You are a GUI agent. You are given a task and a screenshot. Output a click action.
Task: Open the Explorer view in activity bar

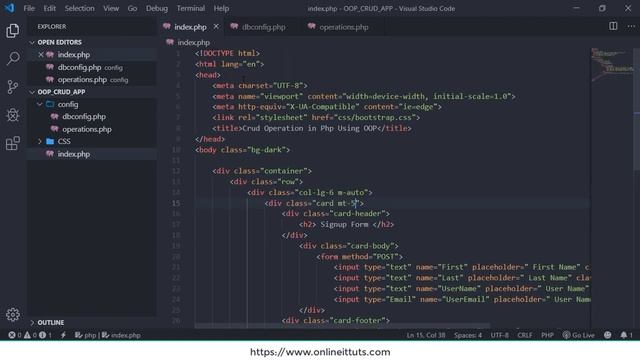tap(13, 31)
